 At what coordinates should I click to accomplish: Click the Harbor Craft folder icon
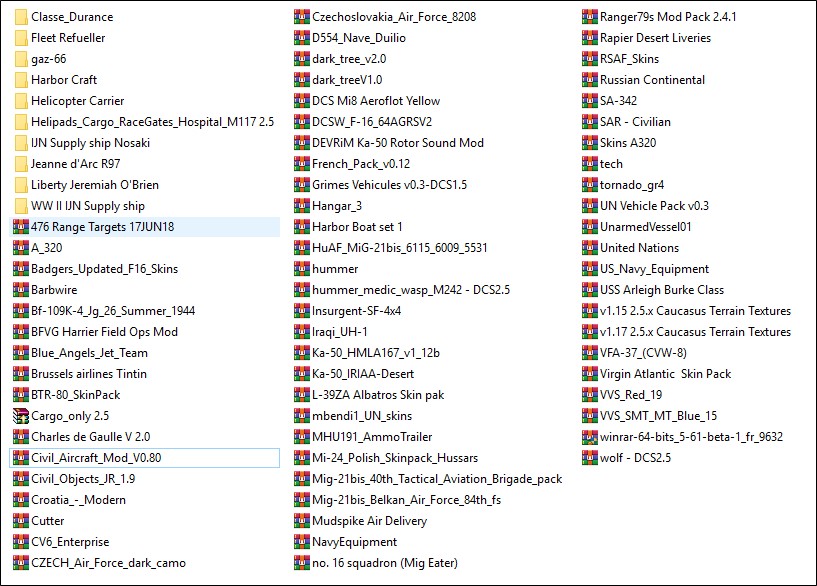coord(21,80)
